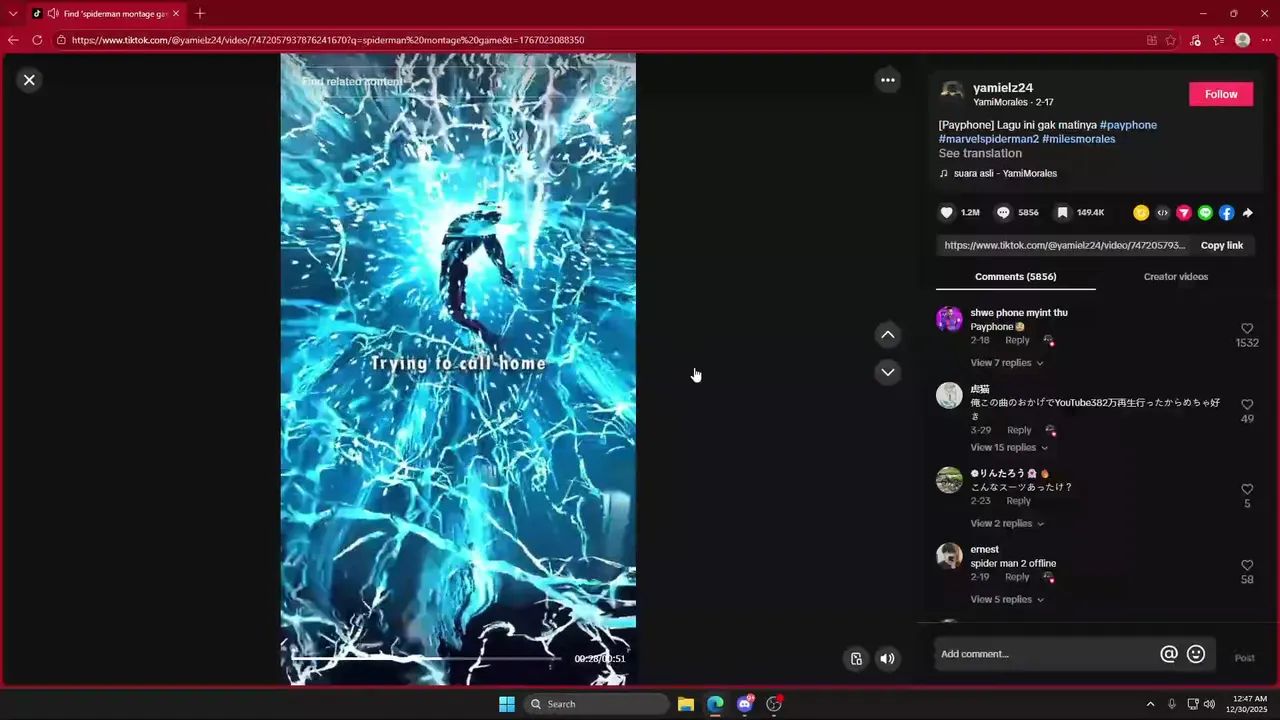The height and width of the screenshot is (720, 1280).
Task: Click the browser address bar URL
Action: point(328,40)
